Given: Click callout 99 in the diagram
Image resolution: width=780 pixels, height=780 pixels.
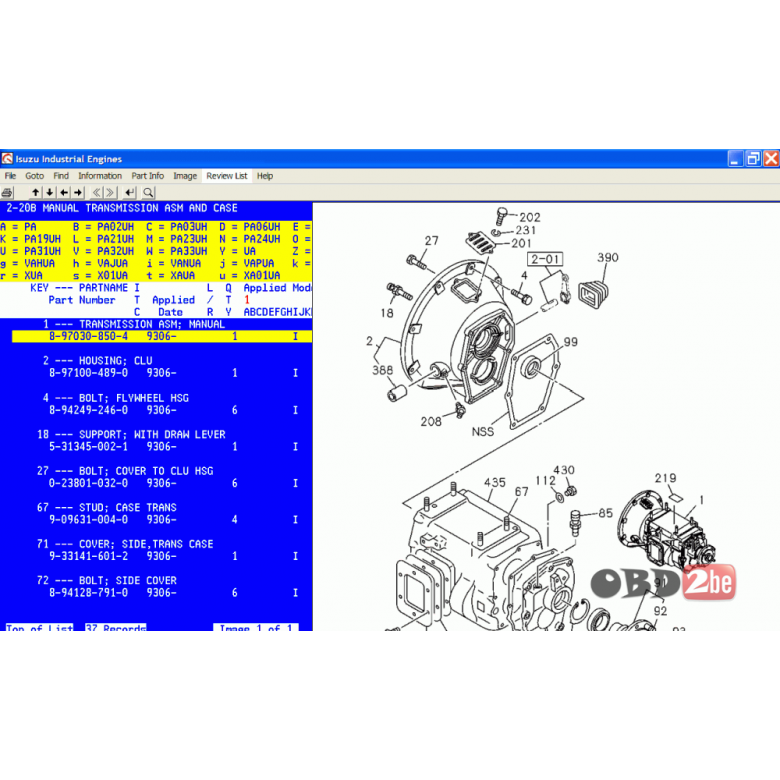Looking at the screenshot, I should click(x=571, y=342).
